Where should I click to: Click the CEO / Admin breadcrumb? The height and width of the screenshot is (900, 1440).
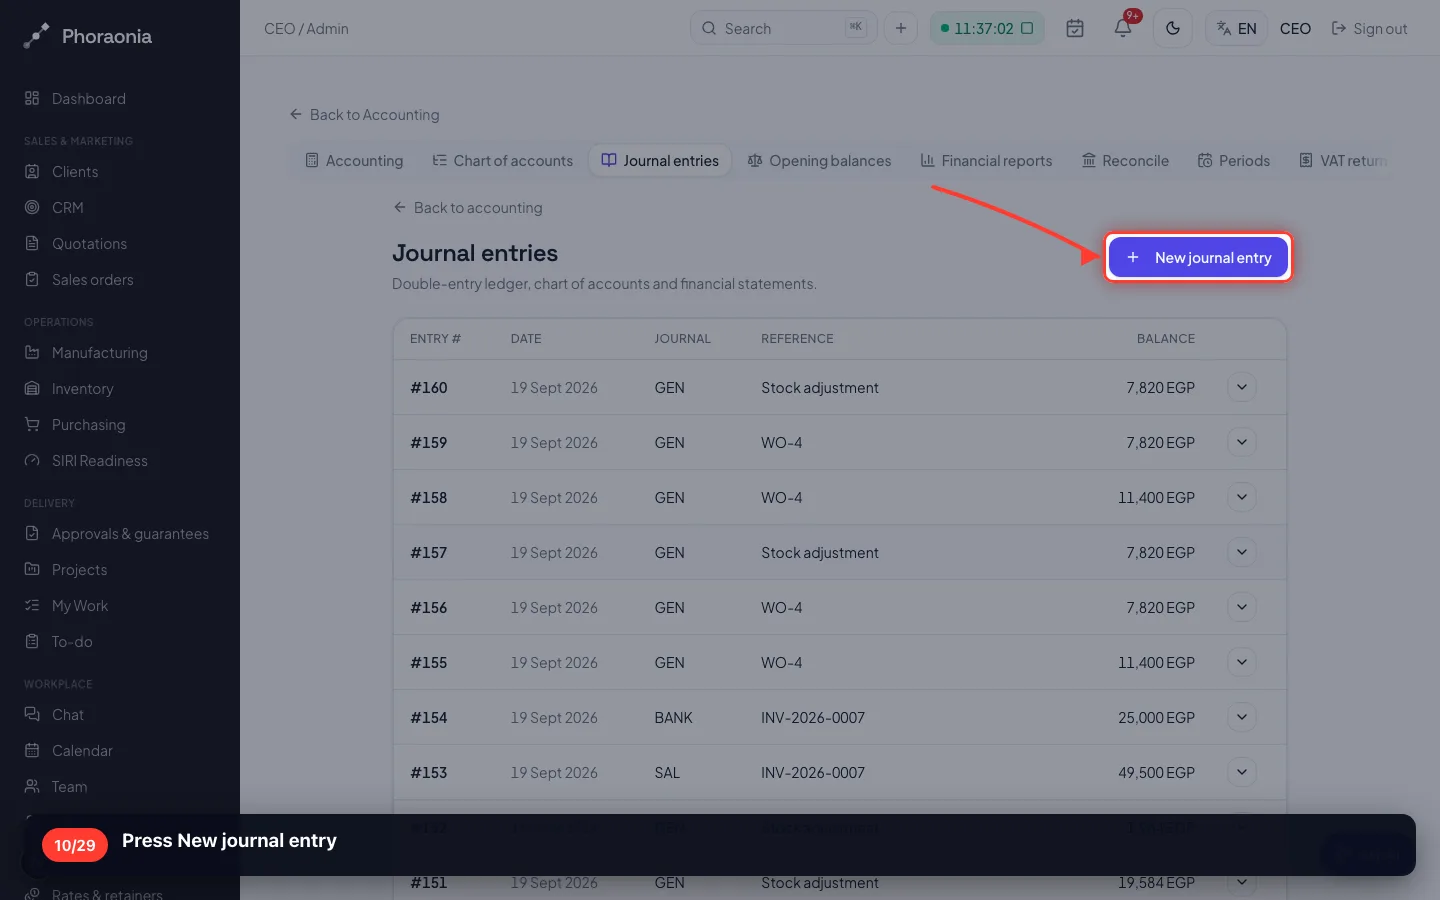click(x=306, y=28)
